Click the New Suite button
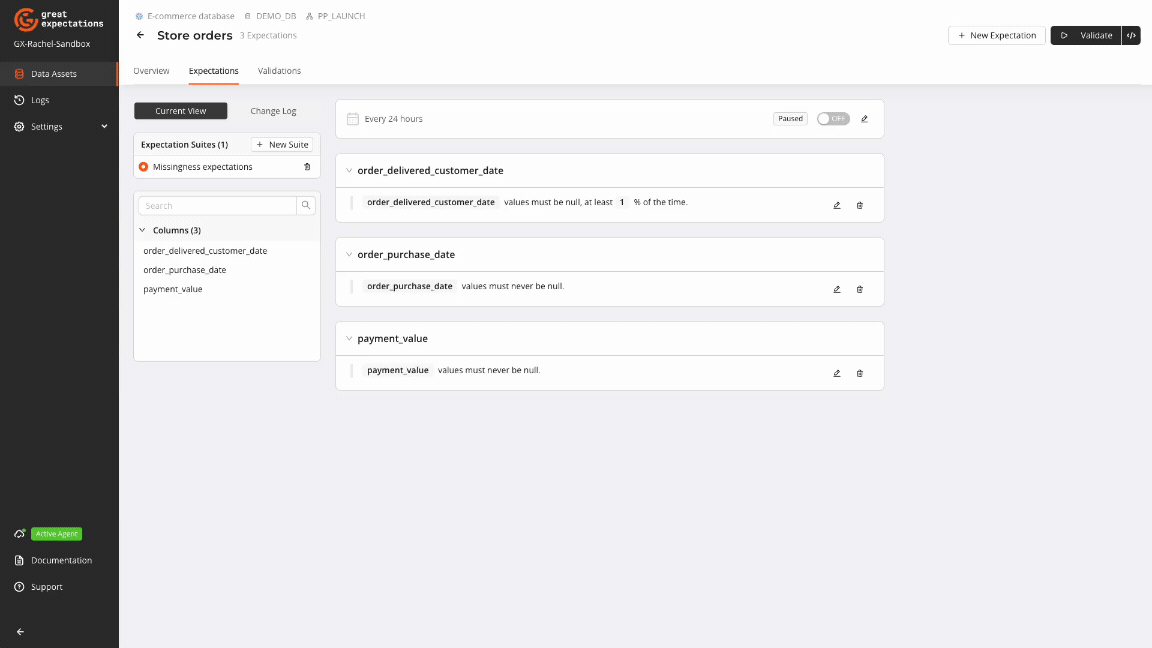This screenshot has width=1152, height=648. [x=281, y=144]
